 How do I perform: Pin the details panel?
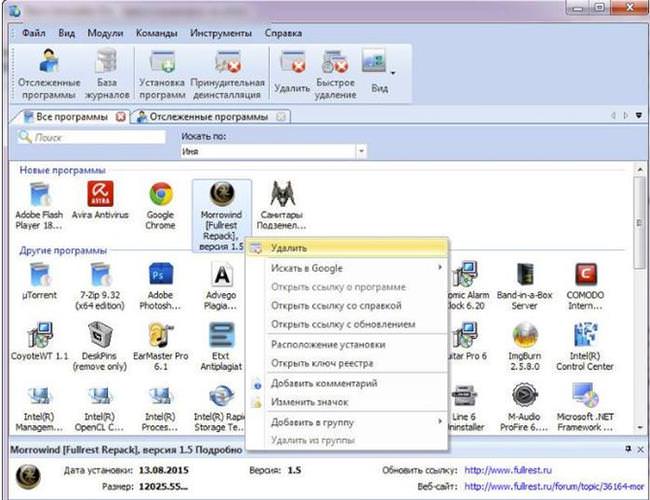coord(628,449)
